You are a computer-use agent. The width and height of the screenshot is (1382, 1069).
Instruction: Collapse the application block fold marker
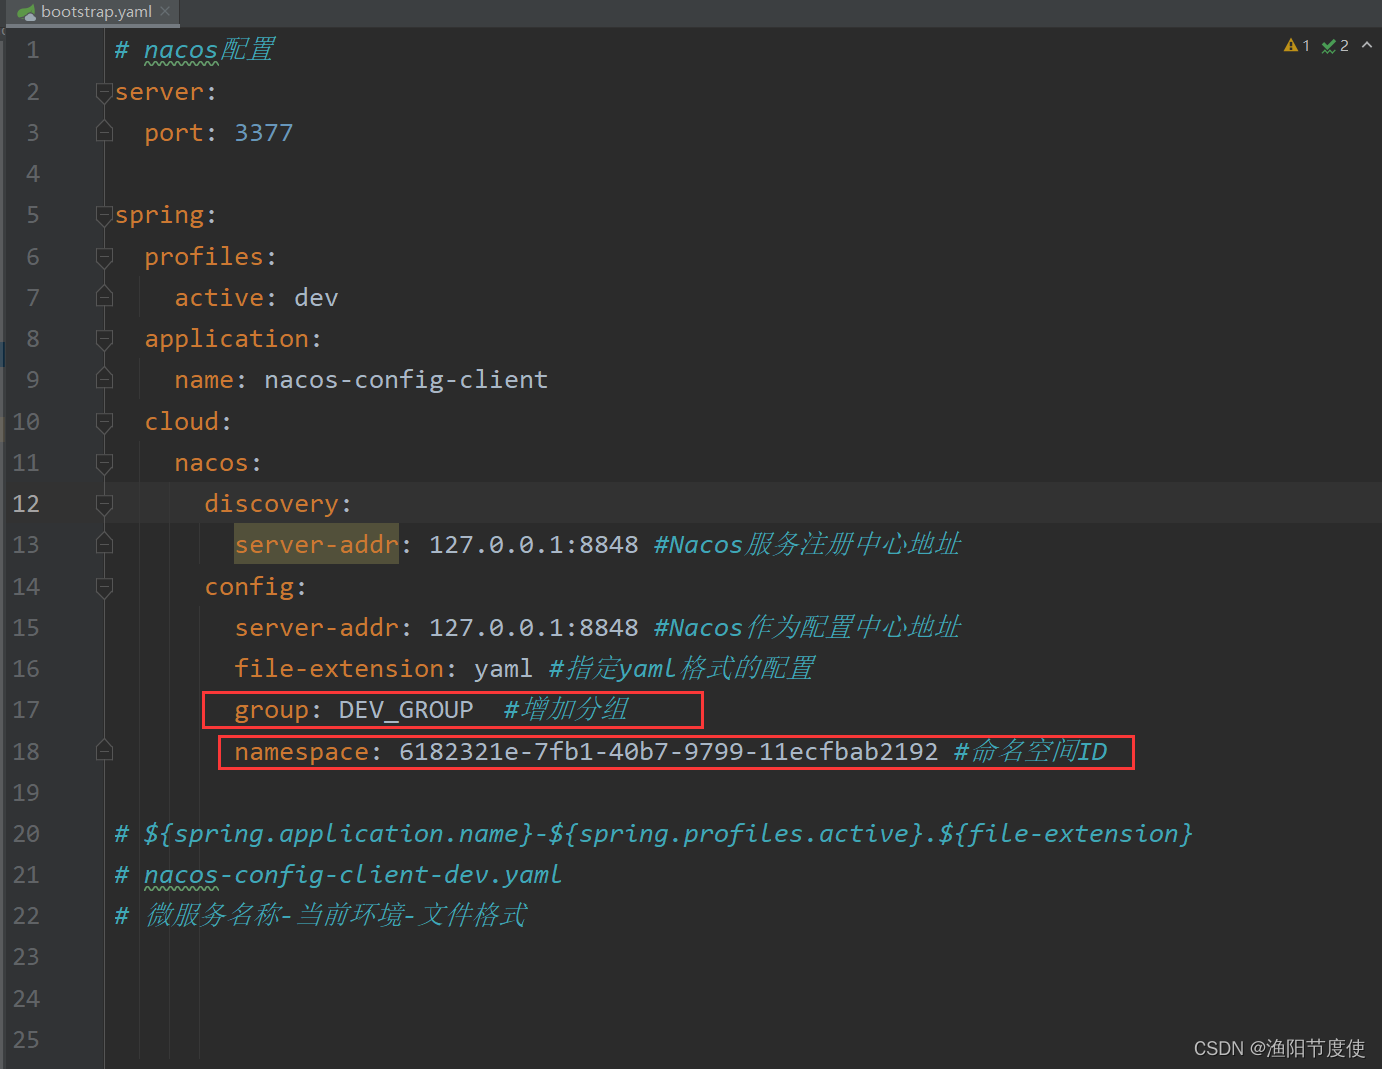click(104, 339)
